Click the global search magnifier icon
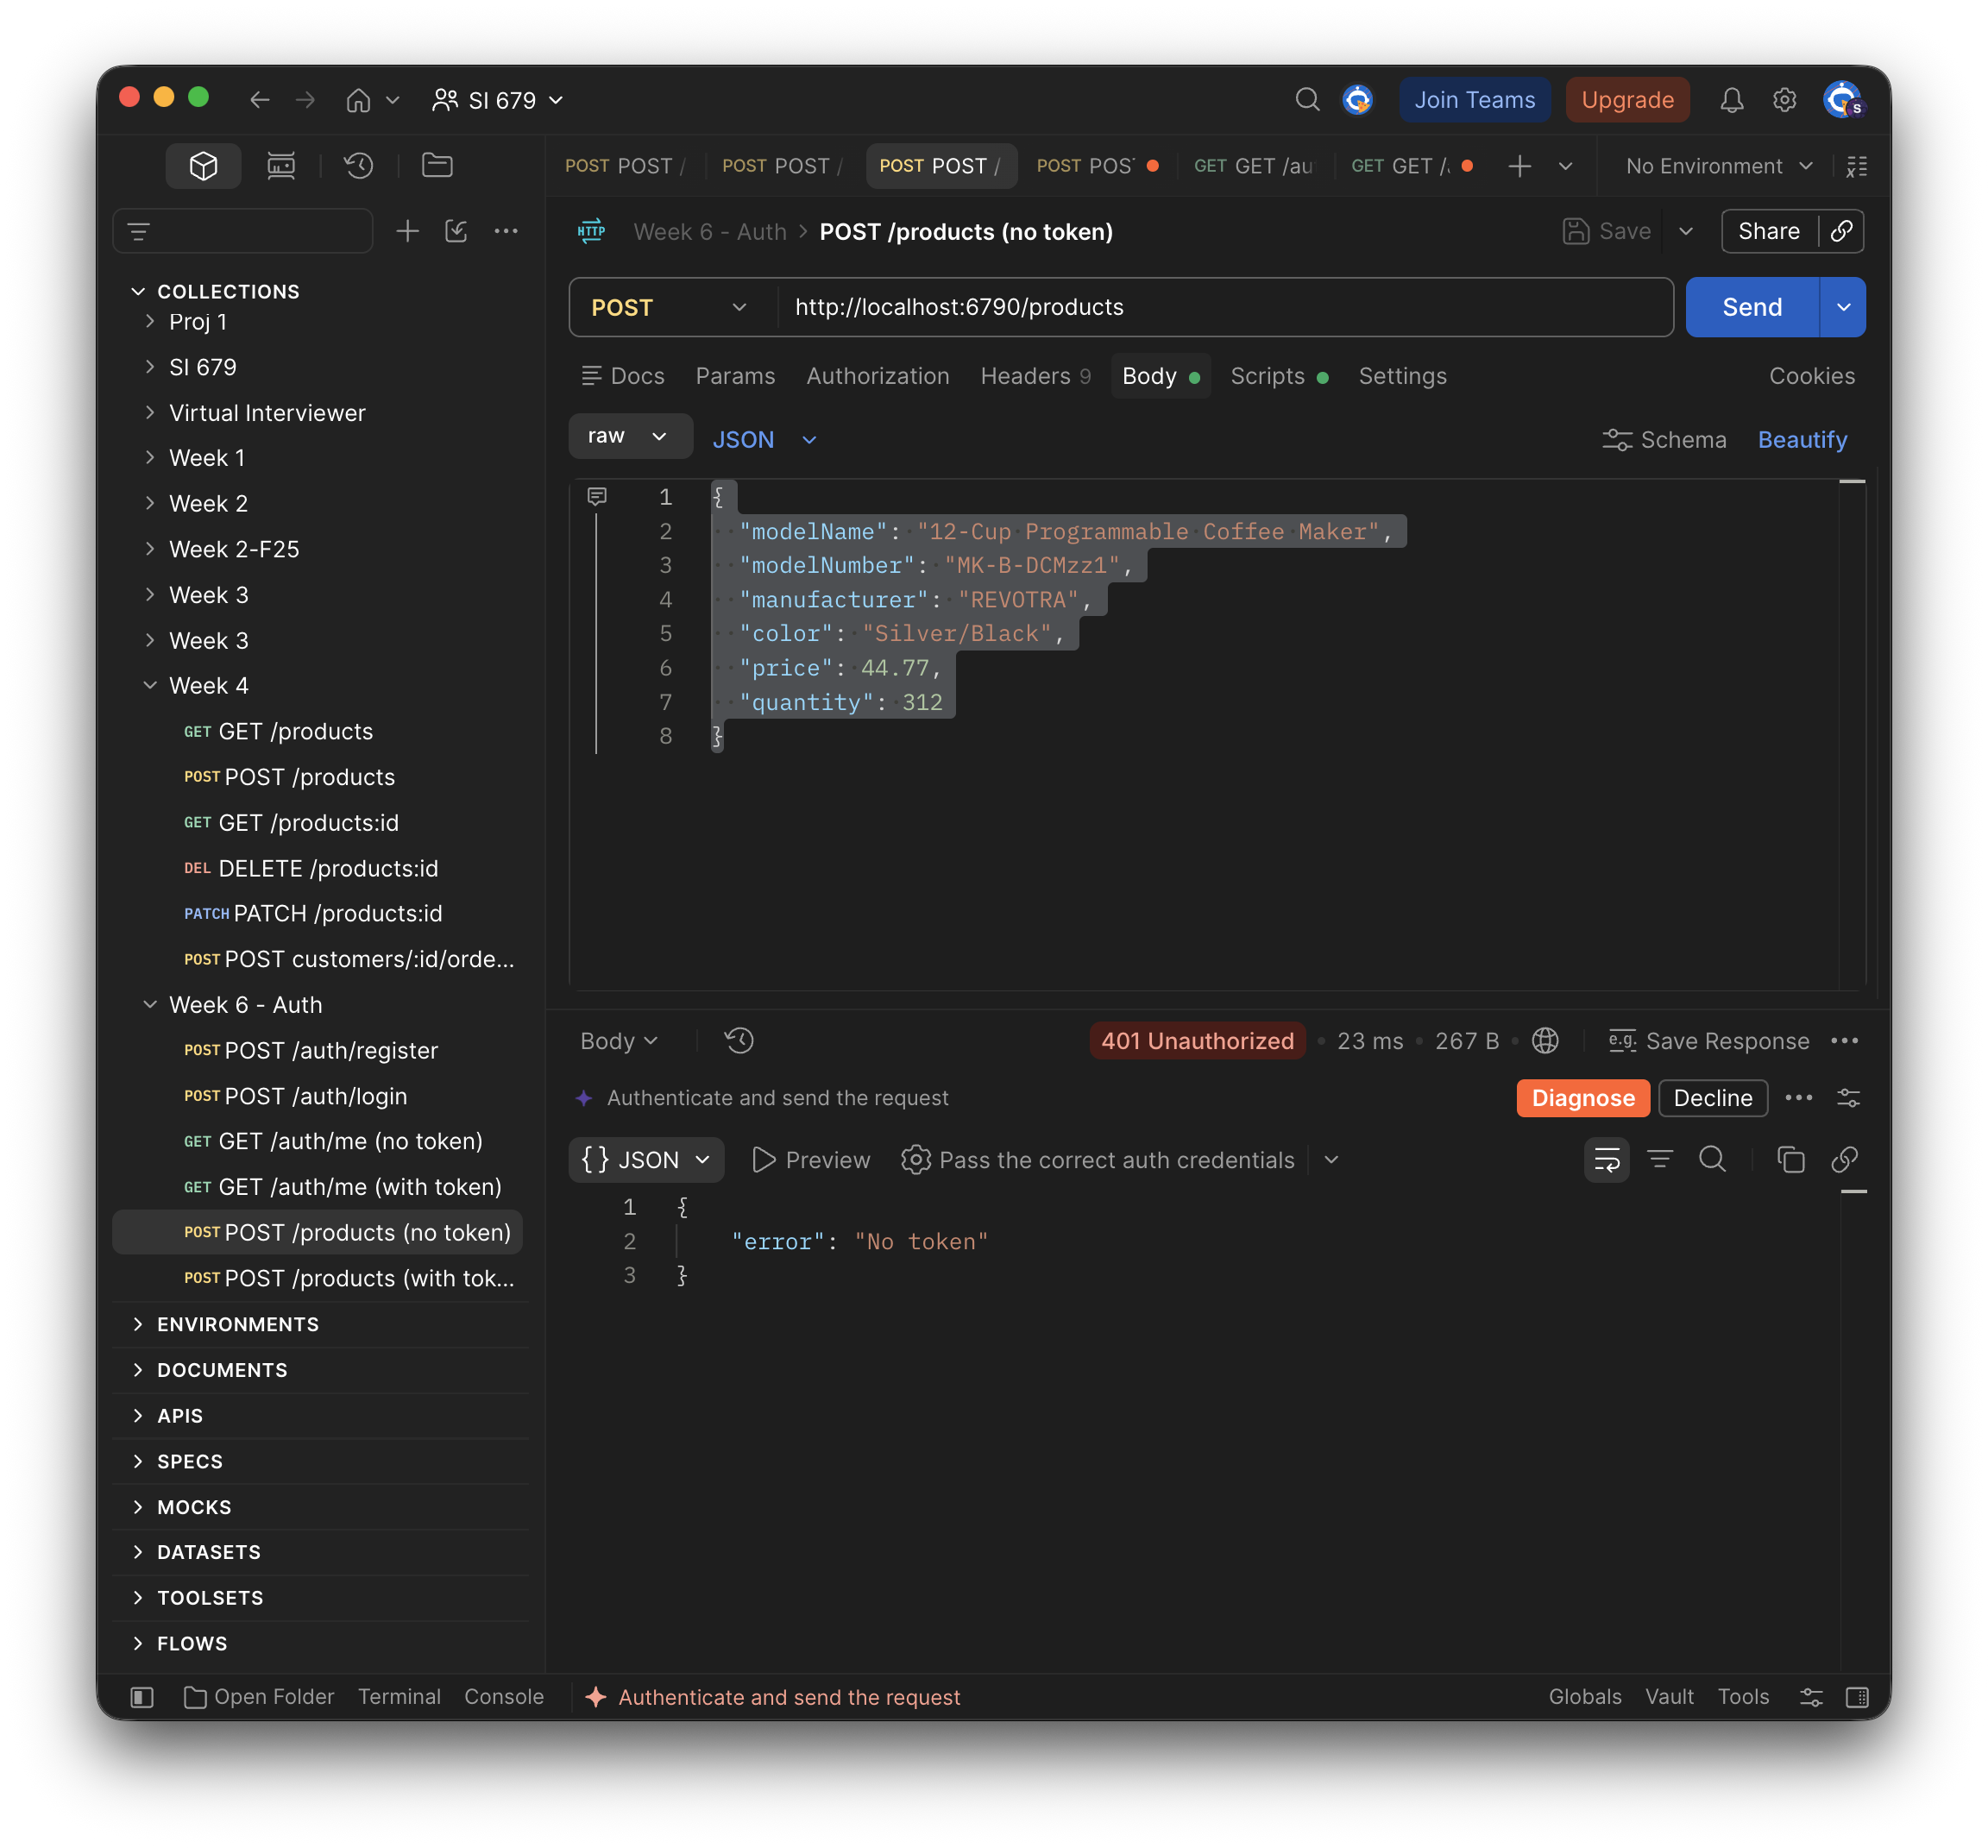The image size is (1988, 1848). pyautogui.click(x=1307, y=100)
